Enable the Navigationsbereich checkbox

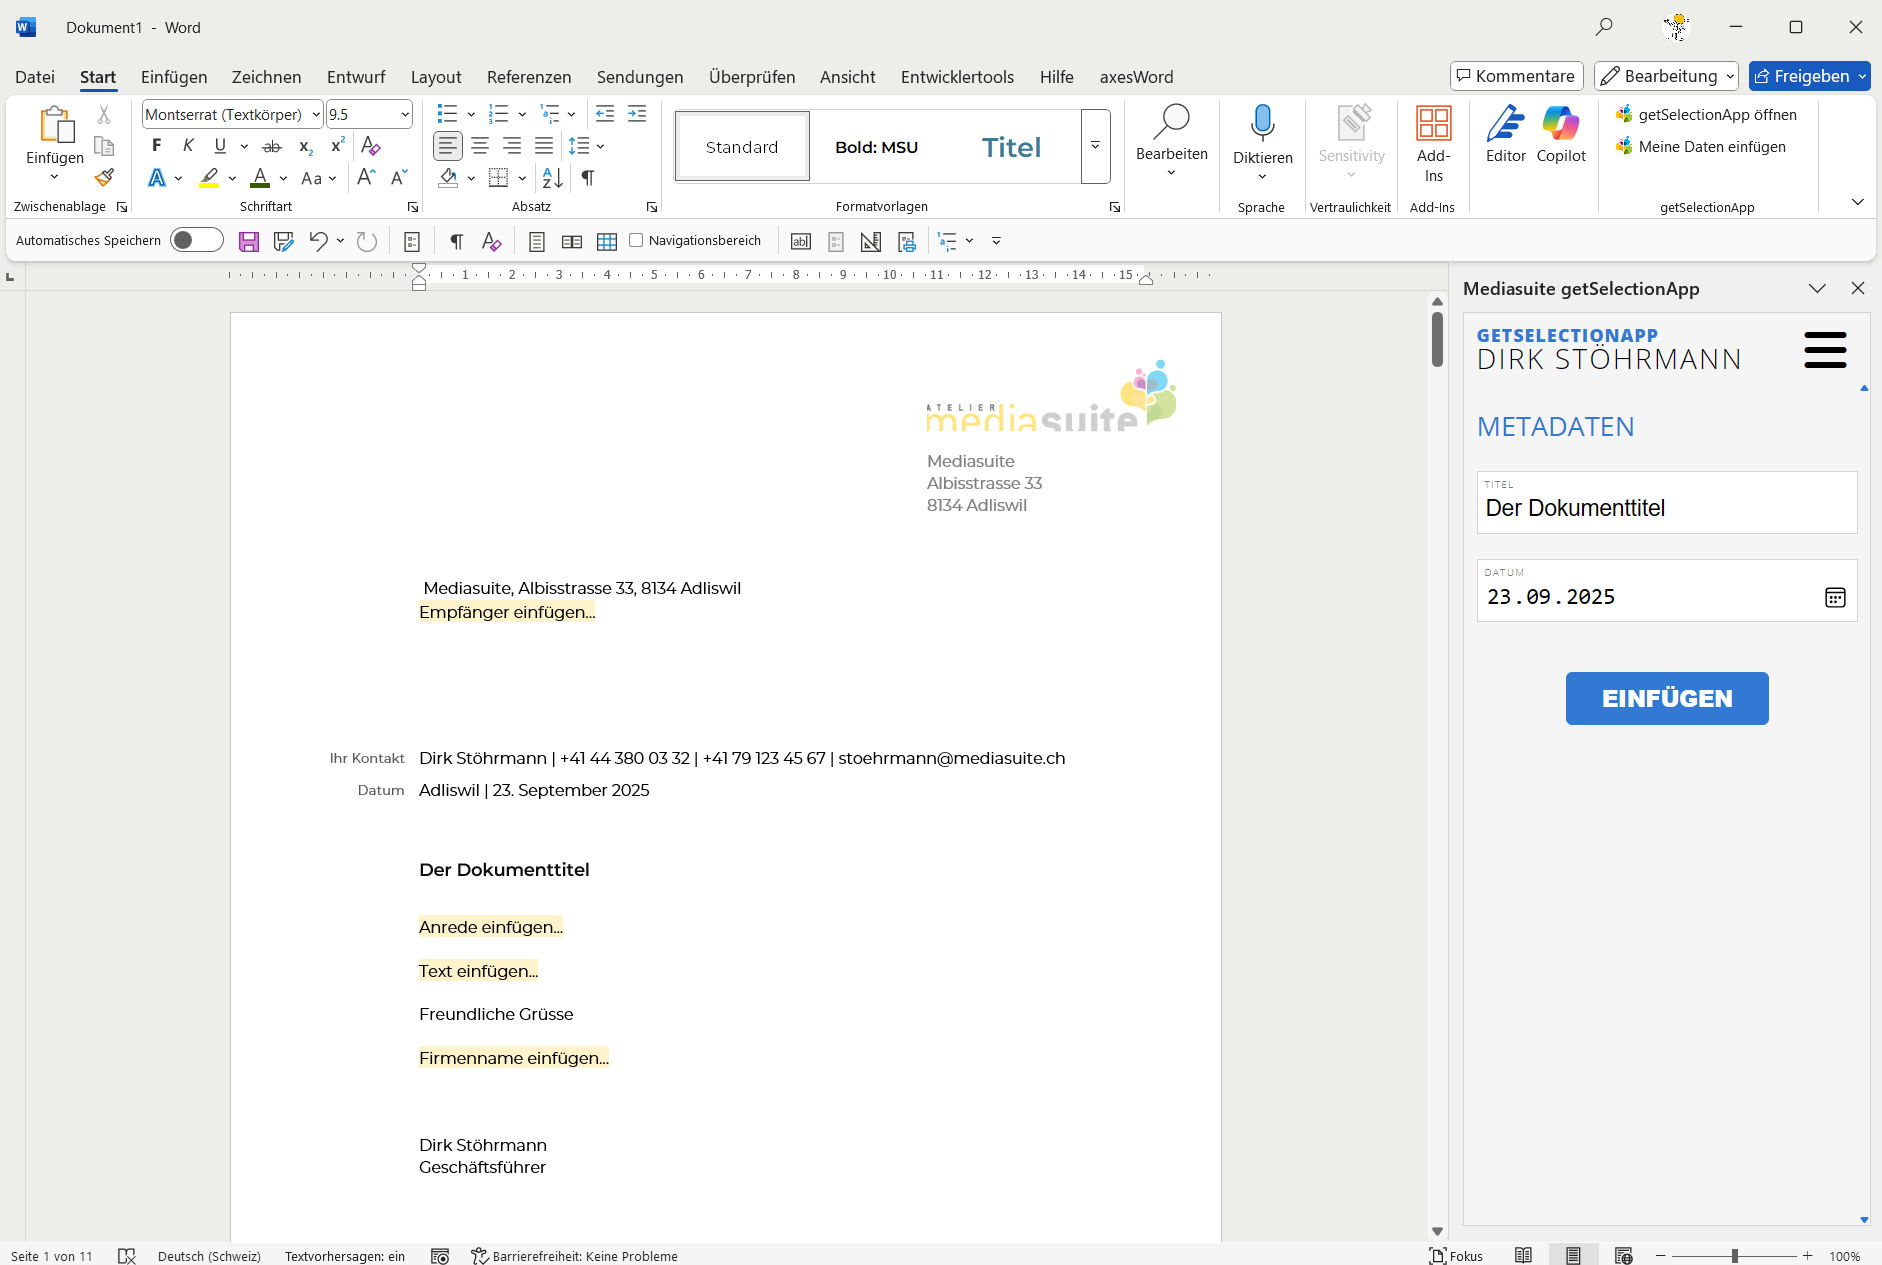(x=636, y=241)
